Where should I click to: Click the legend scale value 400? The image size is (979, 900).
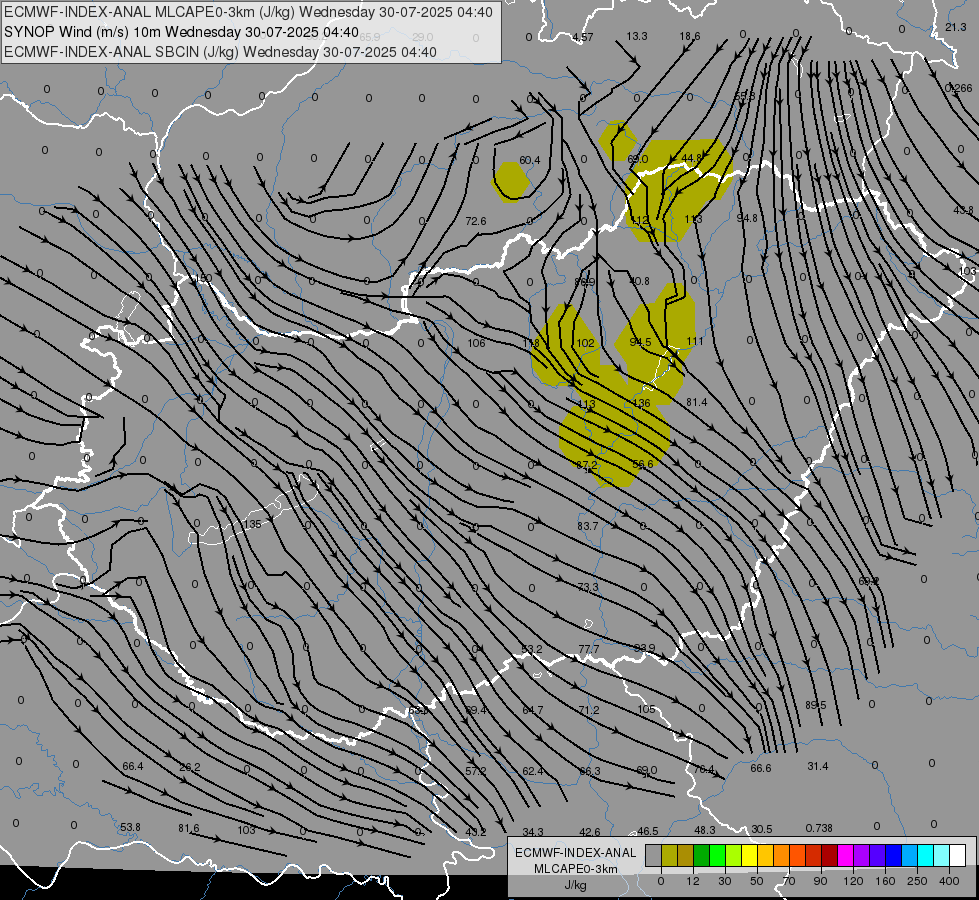pos(949,881)
